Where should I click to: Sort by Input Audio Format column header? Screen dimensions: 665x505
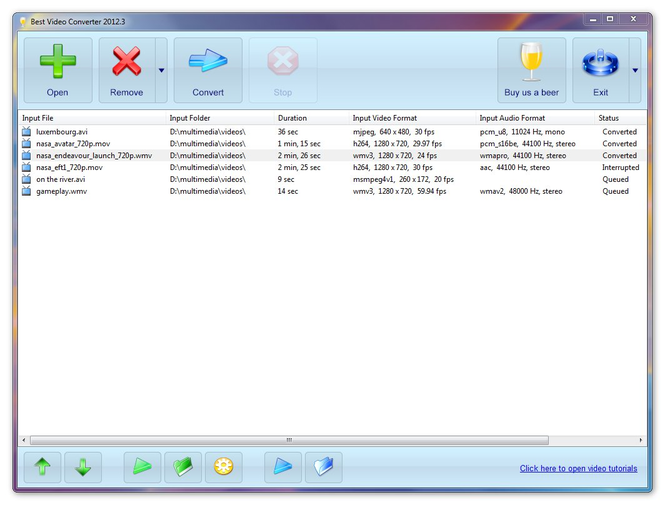click(535, 118)
